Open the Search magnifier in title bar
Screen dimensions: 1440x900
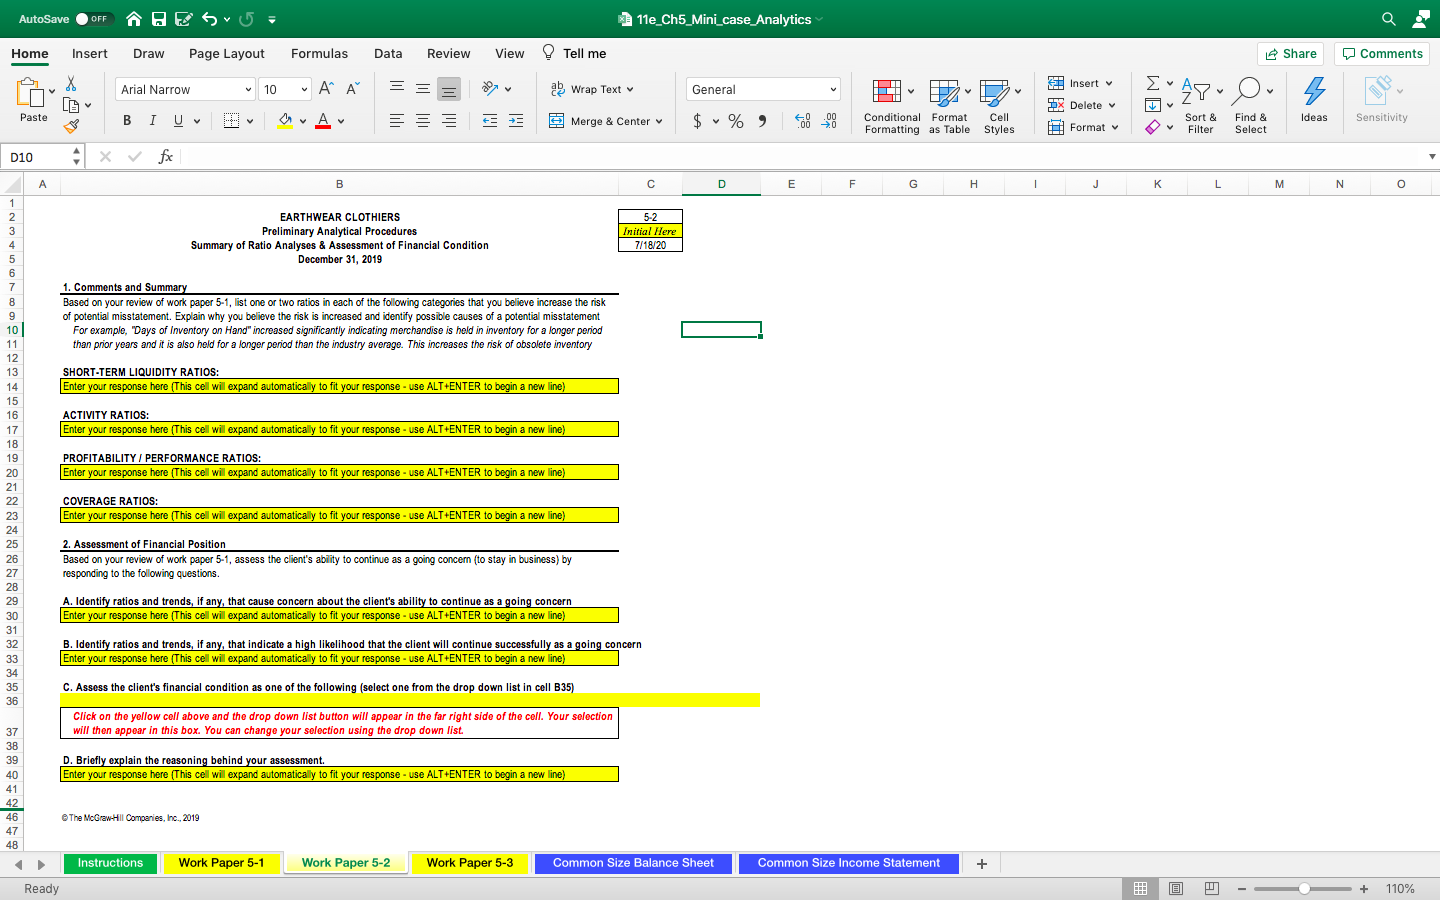tap(1389, 19)
